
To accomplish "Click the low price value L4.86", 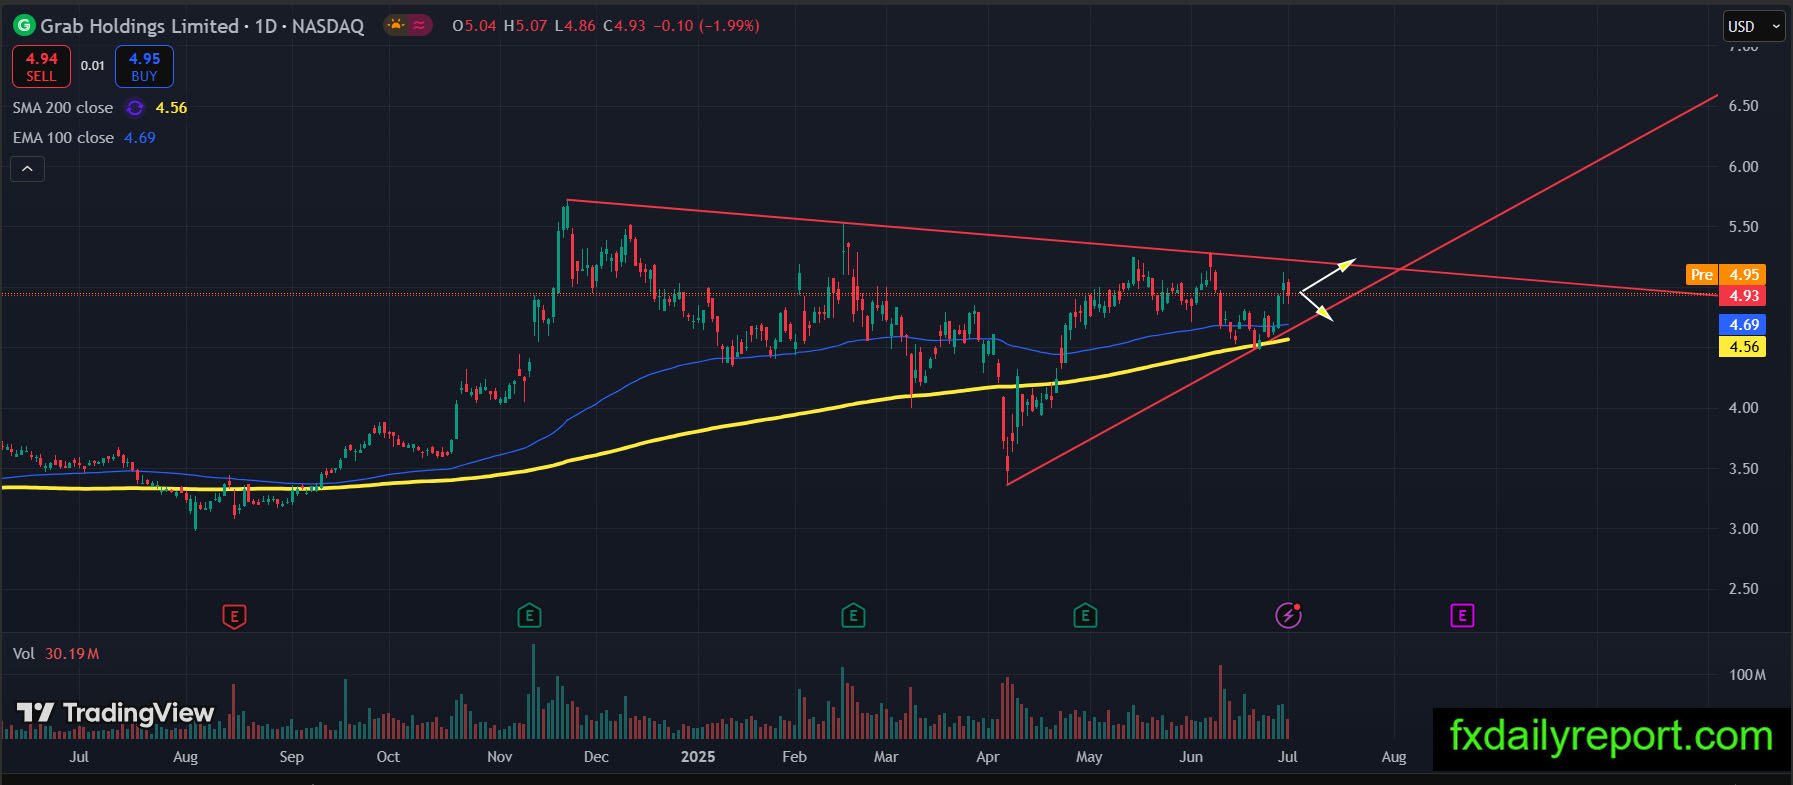I will (574, 26).
